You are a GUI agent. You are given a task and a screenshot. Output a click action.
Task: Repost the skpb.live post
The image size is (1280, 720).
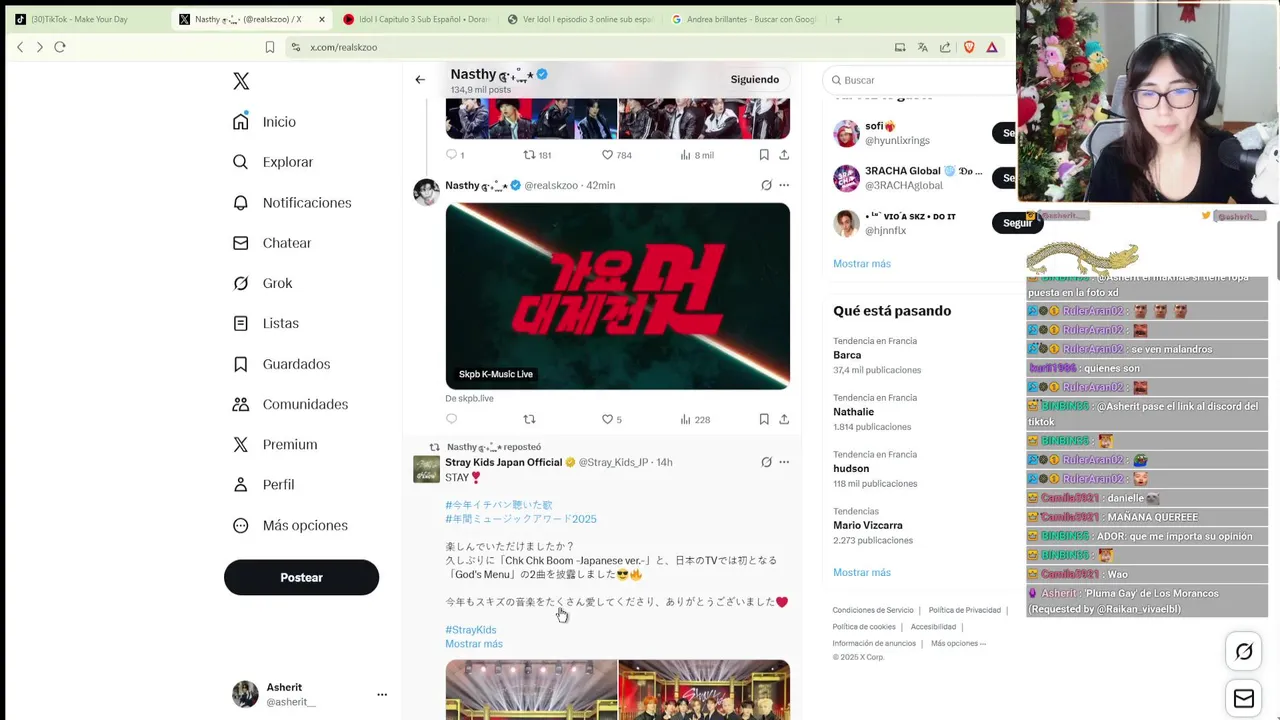click(x=530, y=419)
